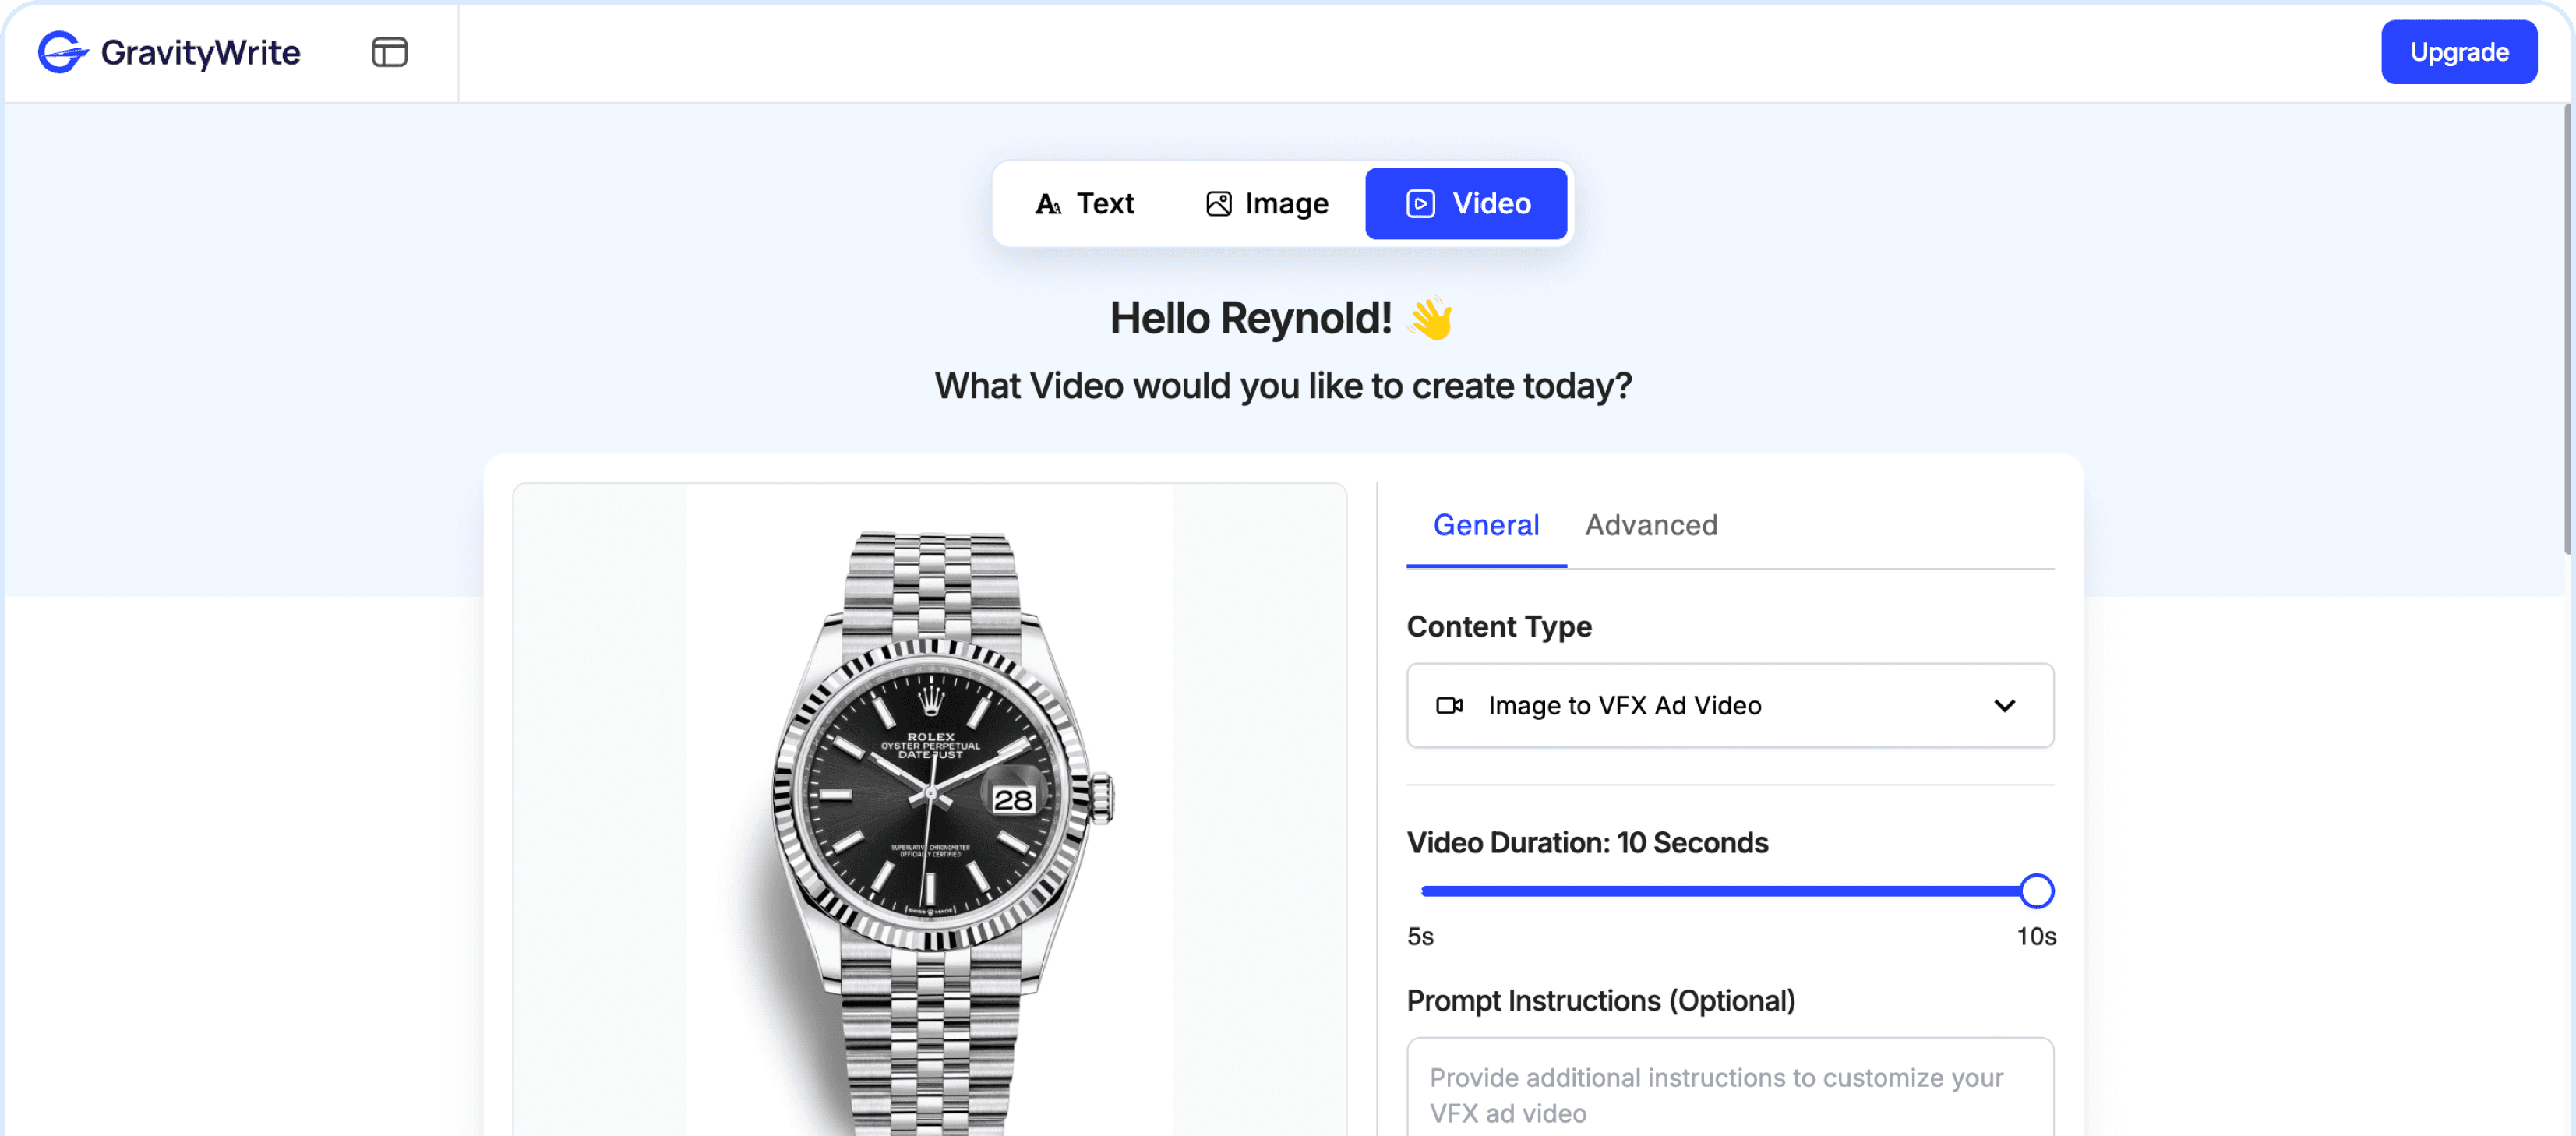
Task: Open the Advanced settings tab
Action: point(1650,525)
